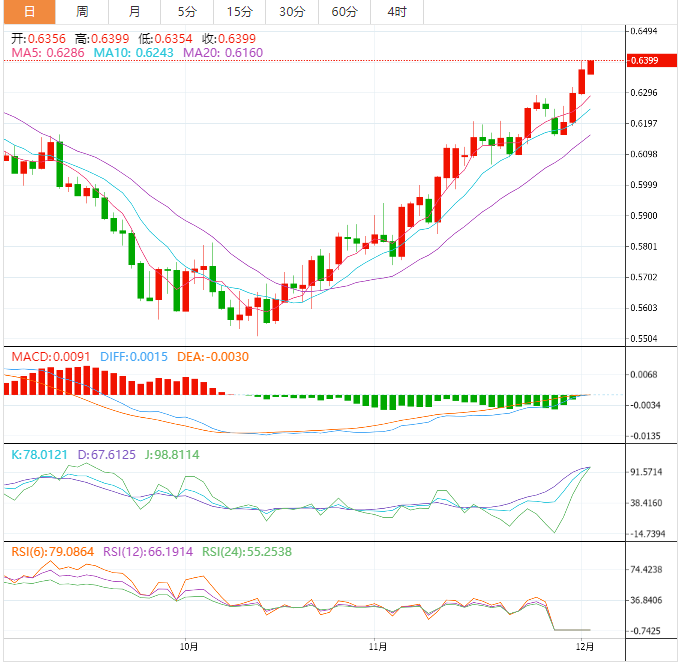Image resolution: width=681 pixels, height=670 pixels.
Task: Open the 5分 interval tab
Action: [x=187, y=12]
